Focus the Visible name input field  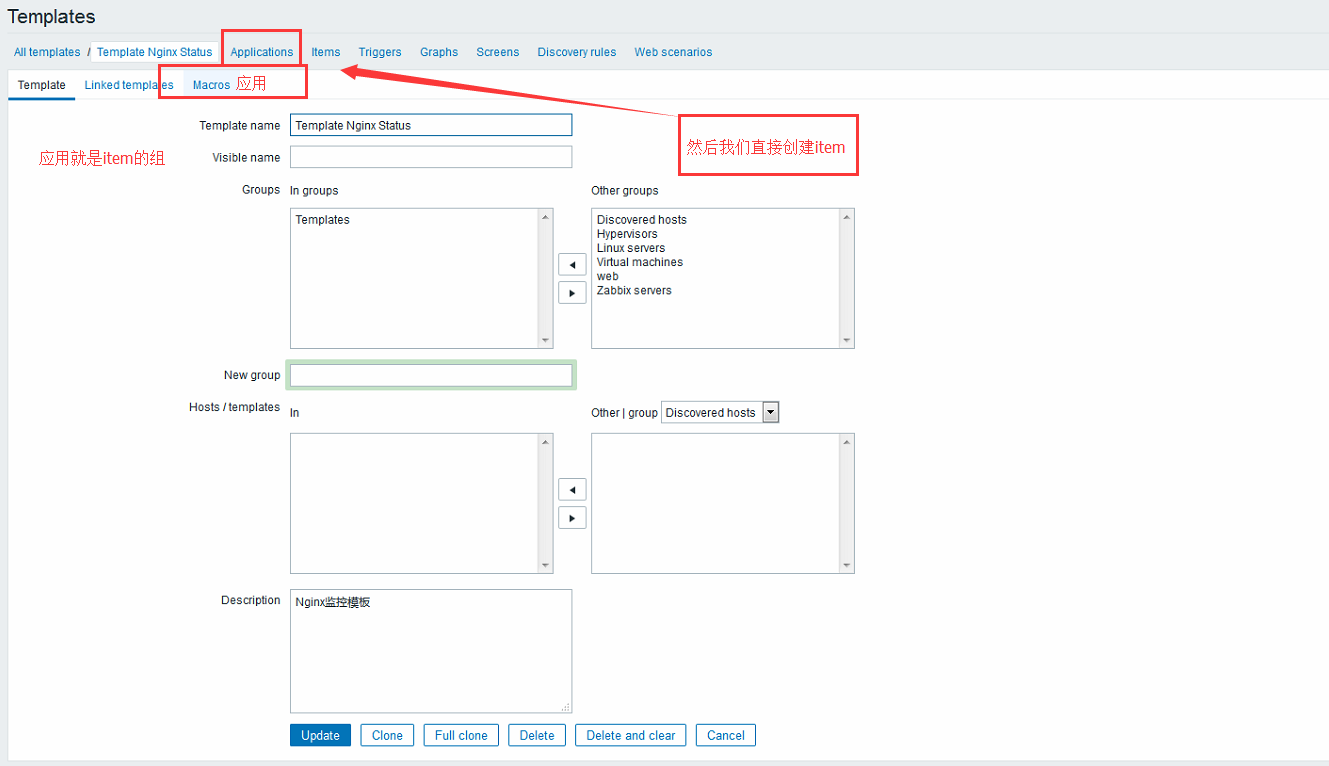pyautogui.click(x=431, y=157)
